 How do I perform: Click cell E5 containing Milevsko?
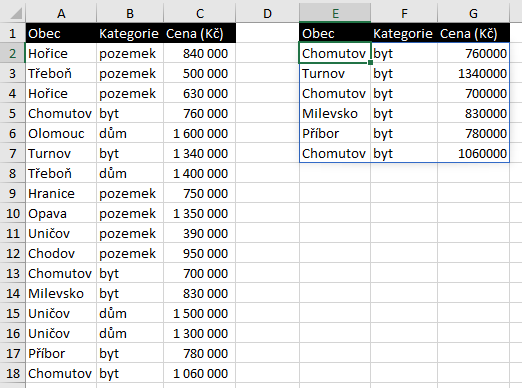tap(335, 113)
